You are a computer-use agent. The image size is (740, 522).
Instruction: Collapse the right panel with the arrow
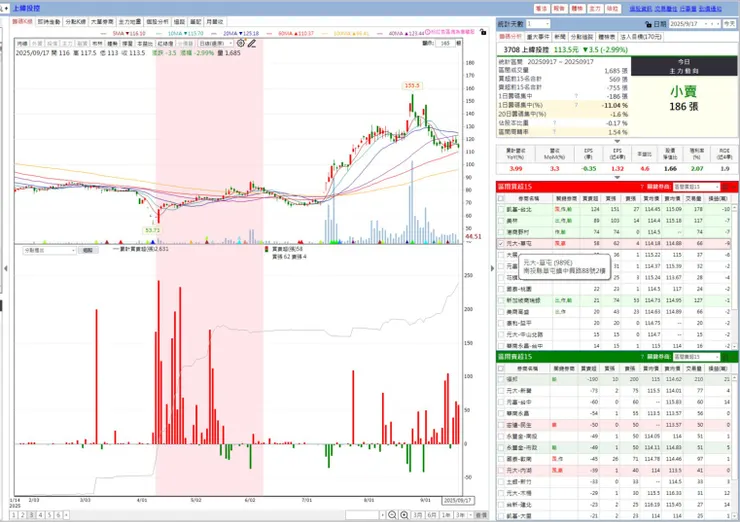click(x=492, y=269)
